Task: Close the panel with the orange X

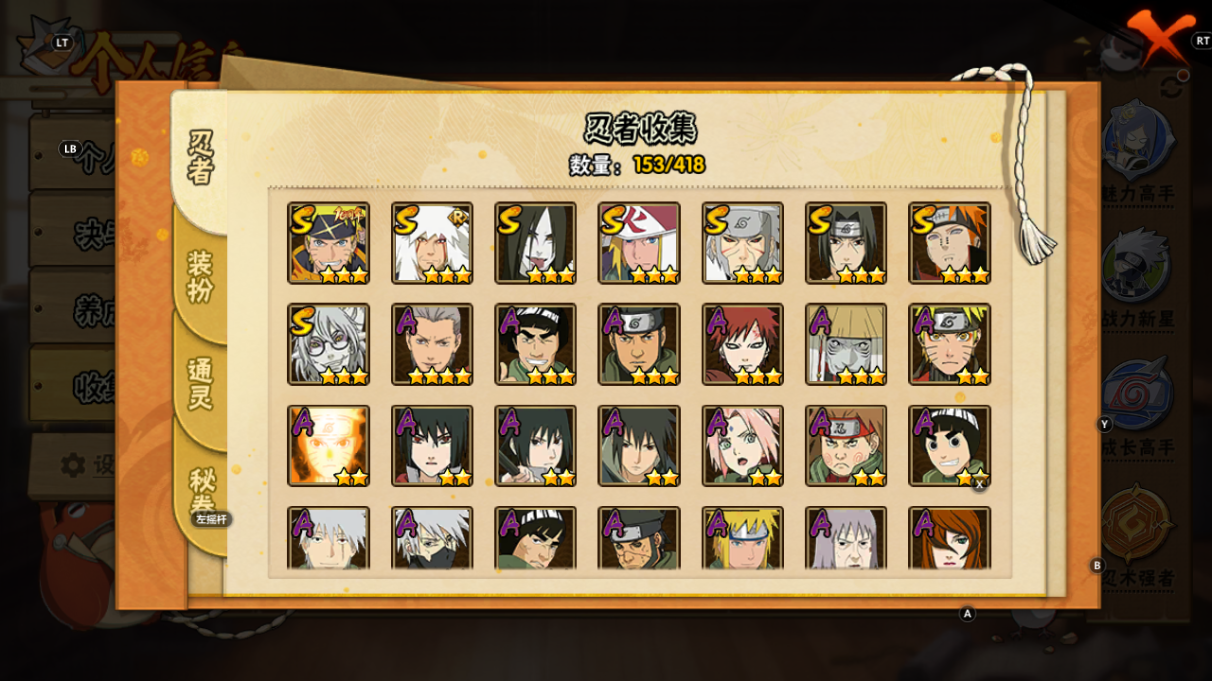Action: click(1161, 37)
